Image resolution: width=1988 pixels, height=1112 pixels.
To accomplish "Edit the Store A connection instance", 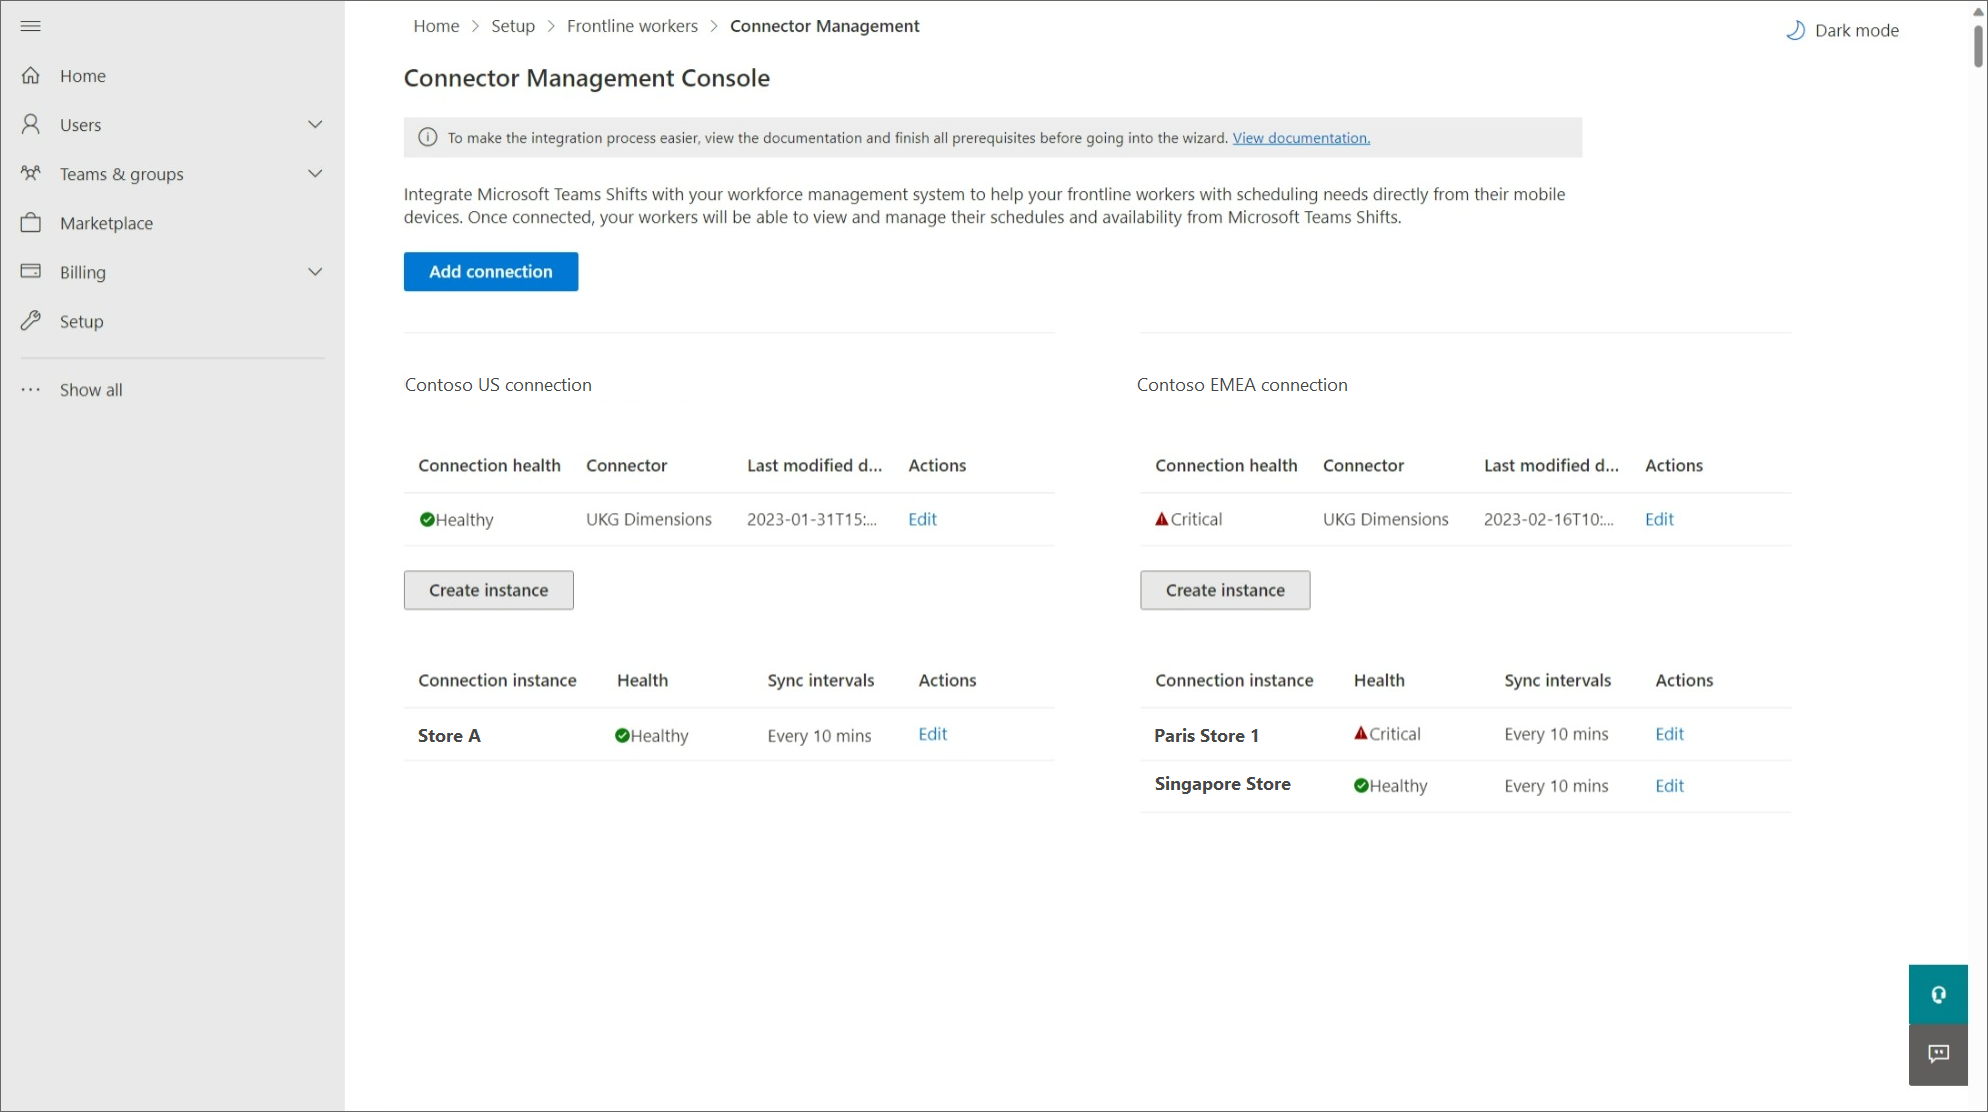I will coord(932,734).
